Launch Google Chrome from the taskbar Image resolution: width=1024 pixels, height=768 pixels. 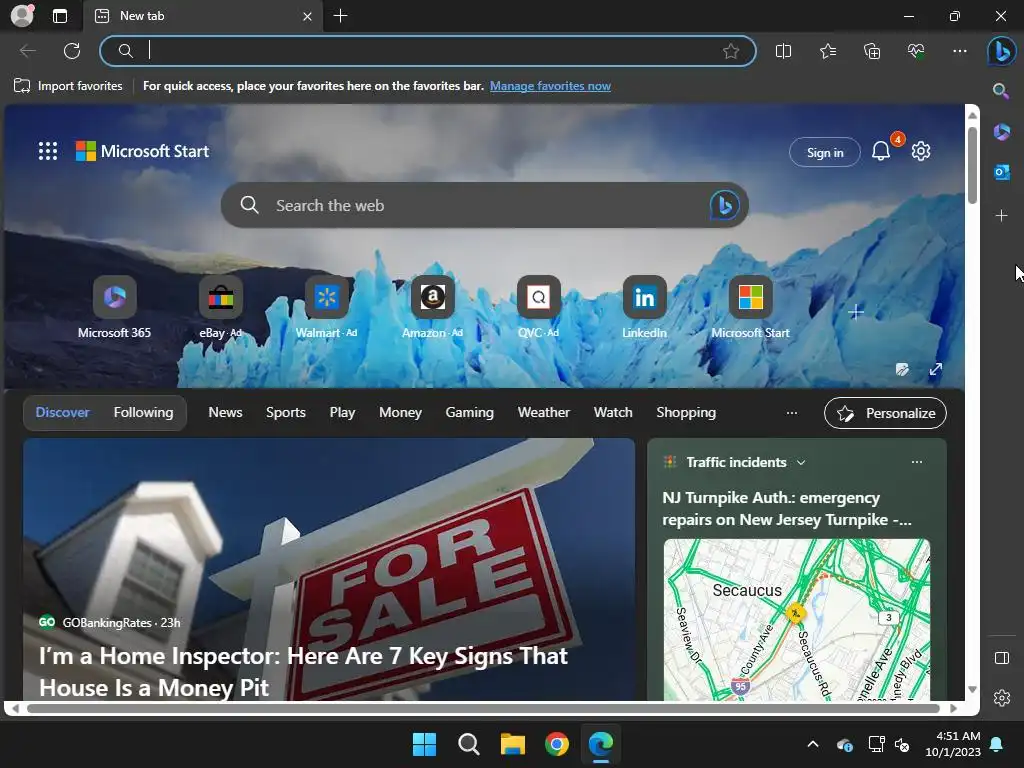(556, 744)
